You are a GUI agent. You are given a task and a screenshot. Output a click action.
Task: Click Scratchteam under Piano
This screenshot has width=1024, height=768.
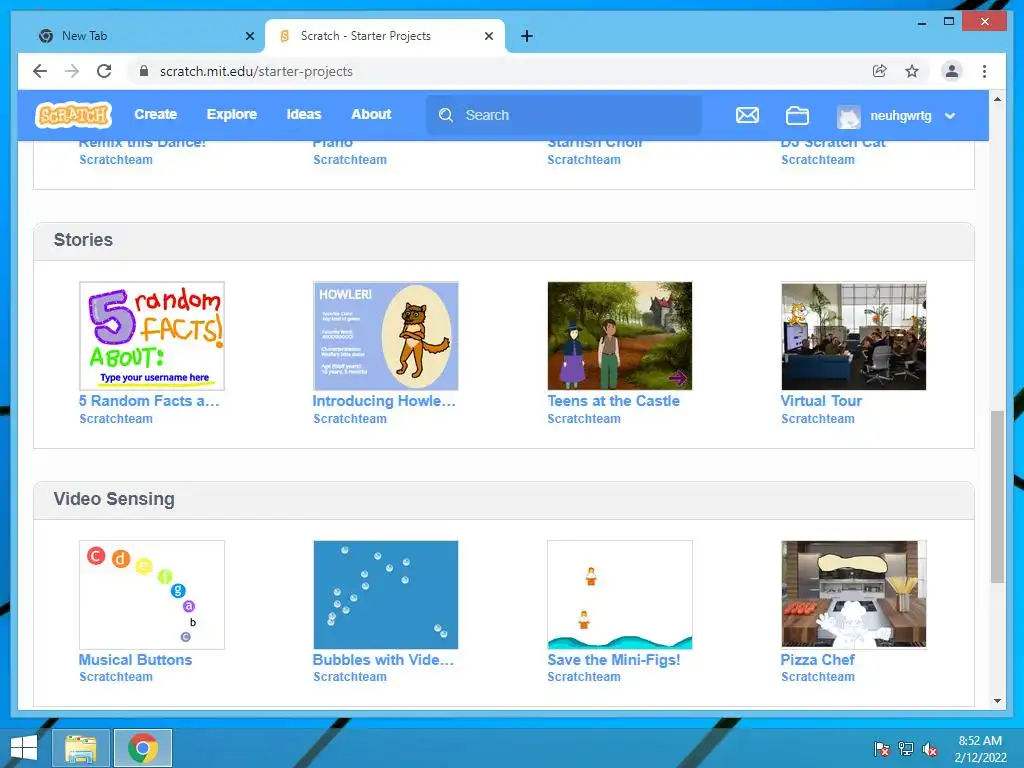349,159
